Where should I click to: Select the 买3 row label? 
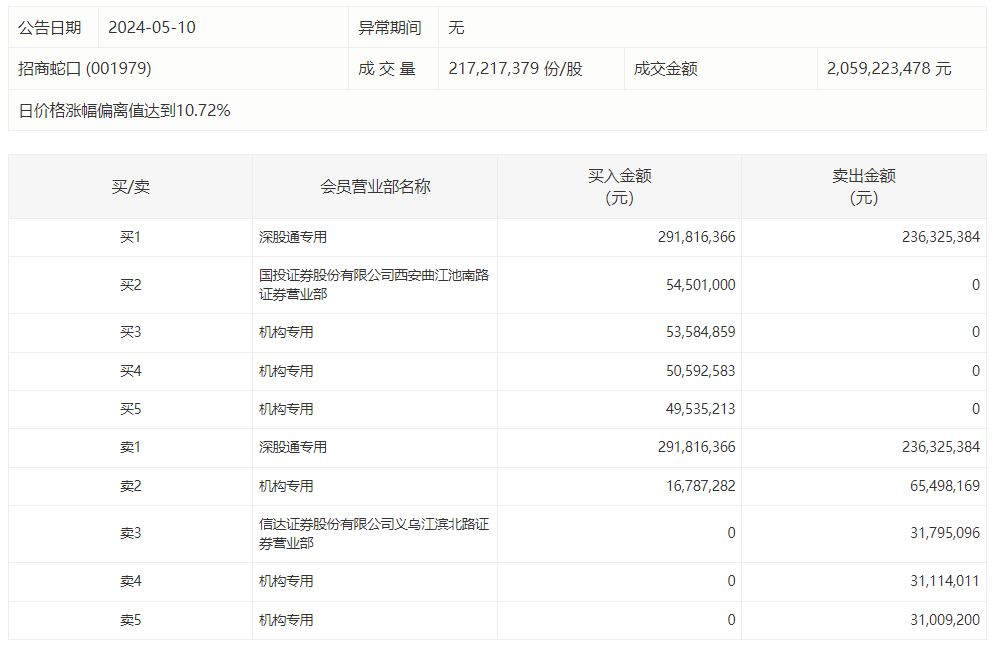[x=130, y=332]
